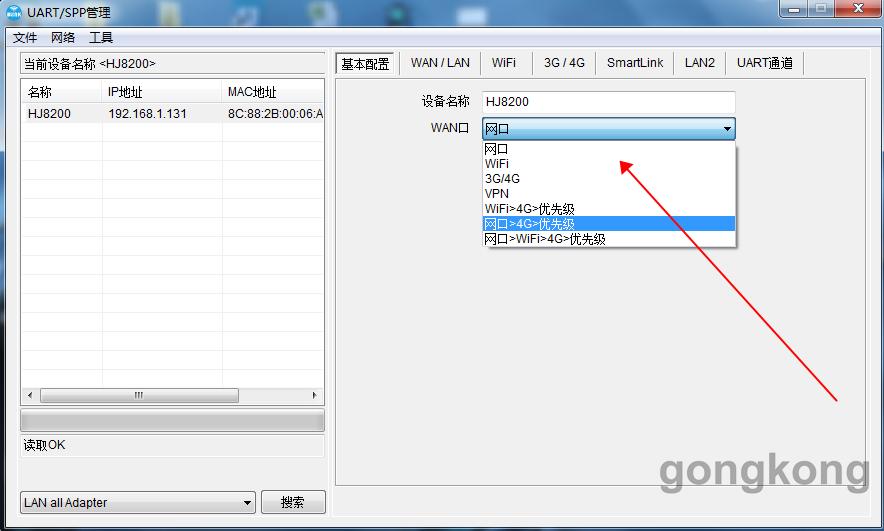Open the 工具 menu

click(101, 38)
